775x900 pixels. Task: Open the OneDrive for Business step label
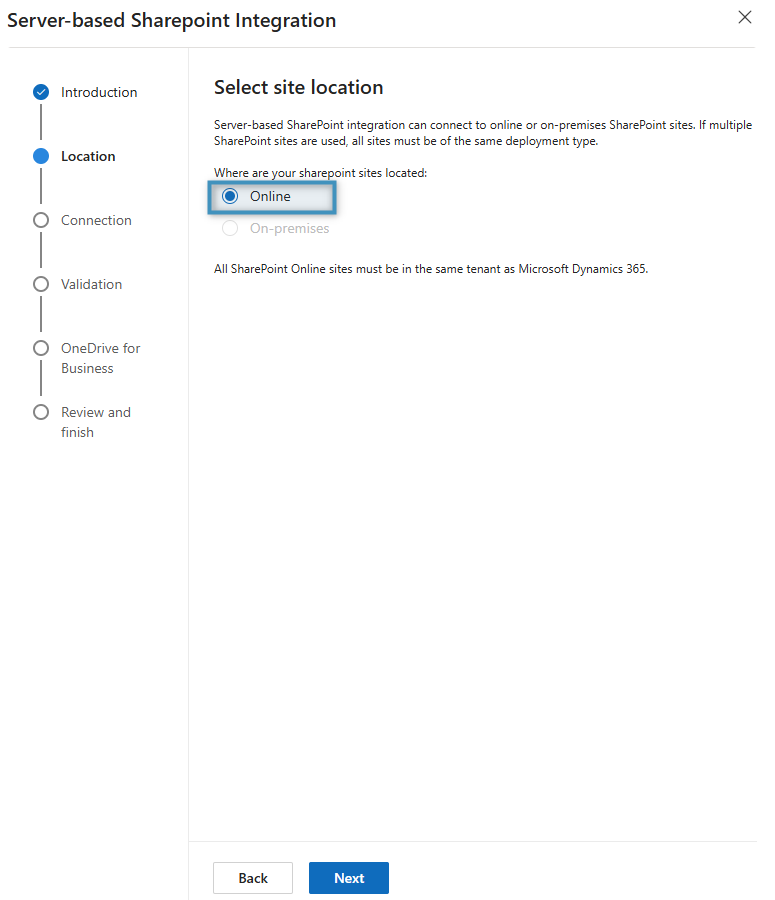pyautogui.click(x=100, y=358)
